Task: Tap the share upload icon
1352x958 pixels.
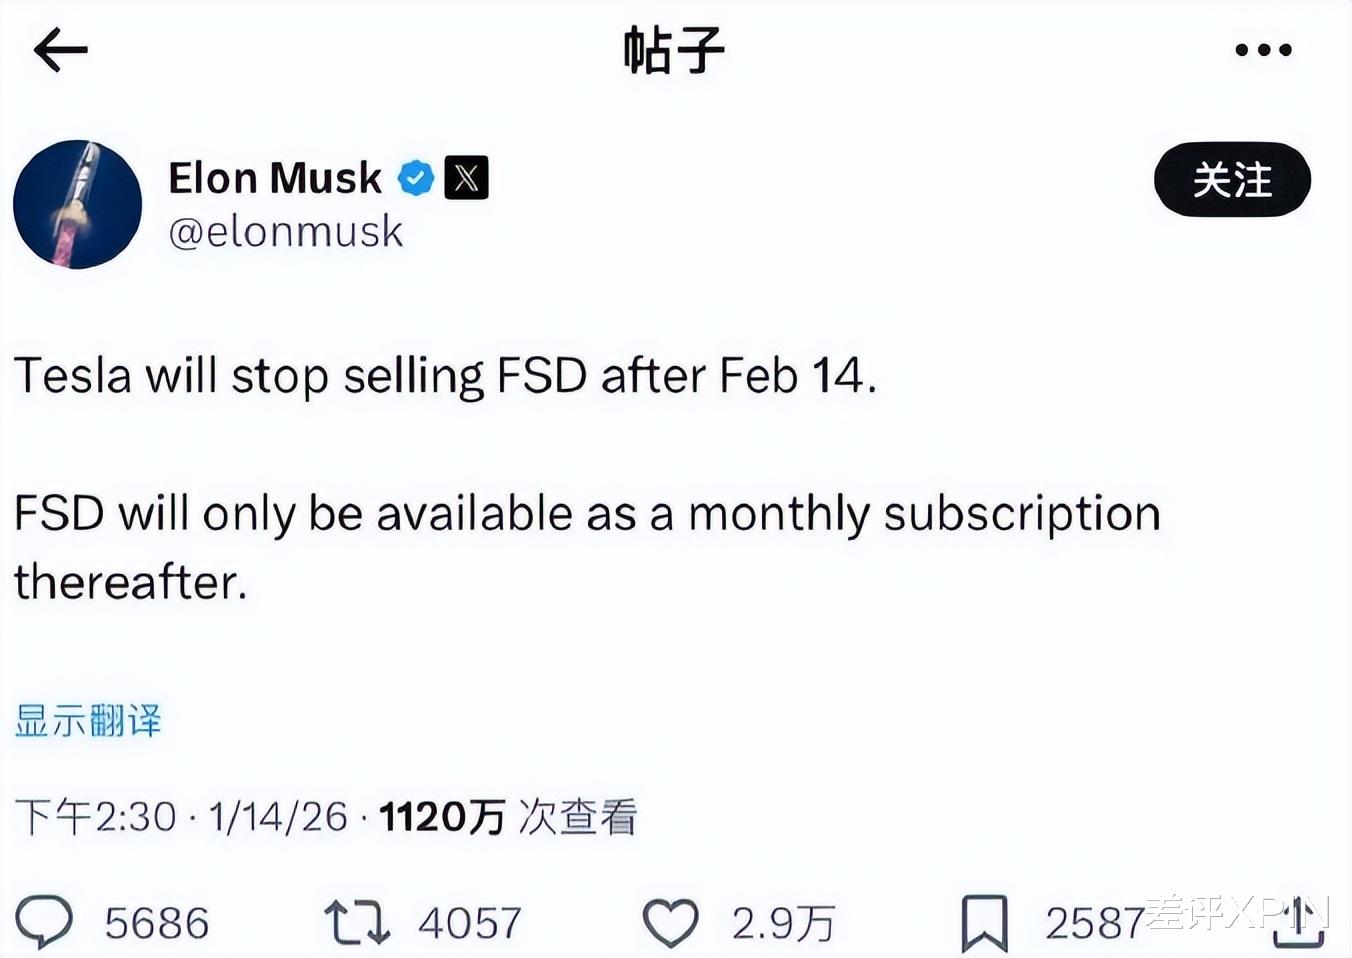Action: [1298, 922]
